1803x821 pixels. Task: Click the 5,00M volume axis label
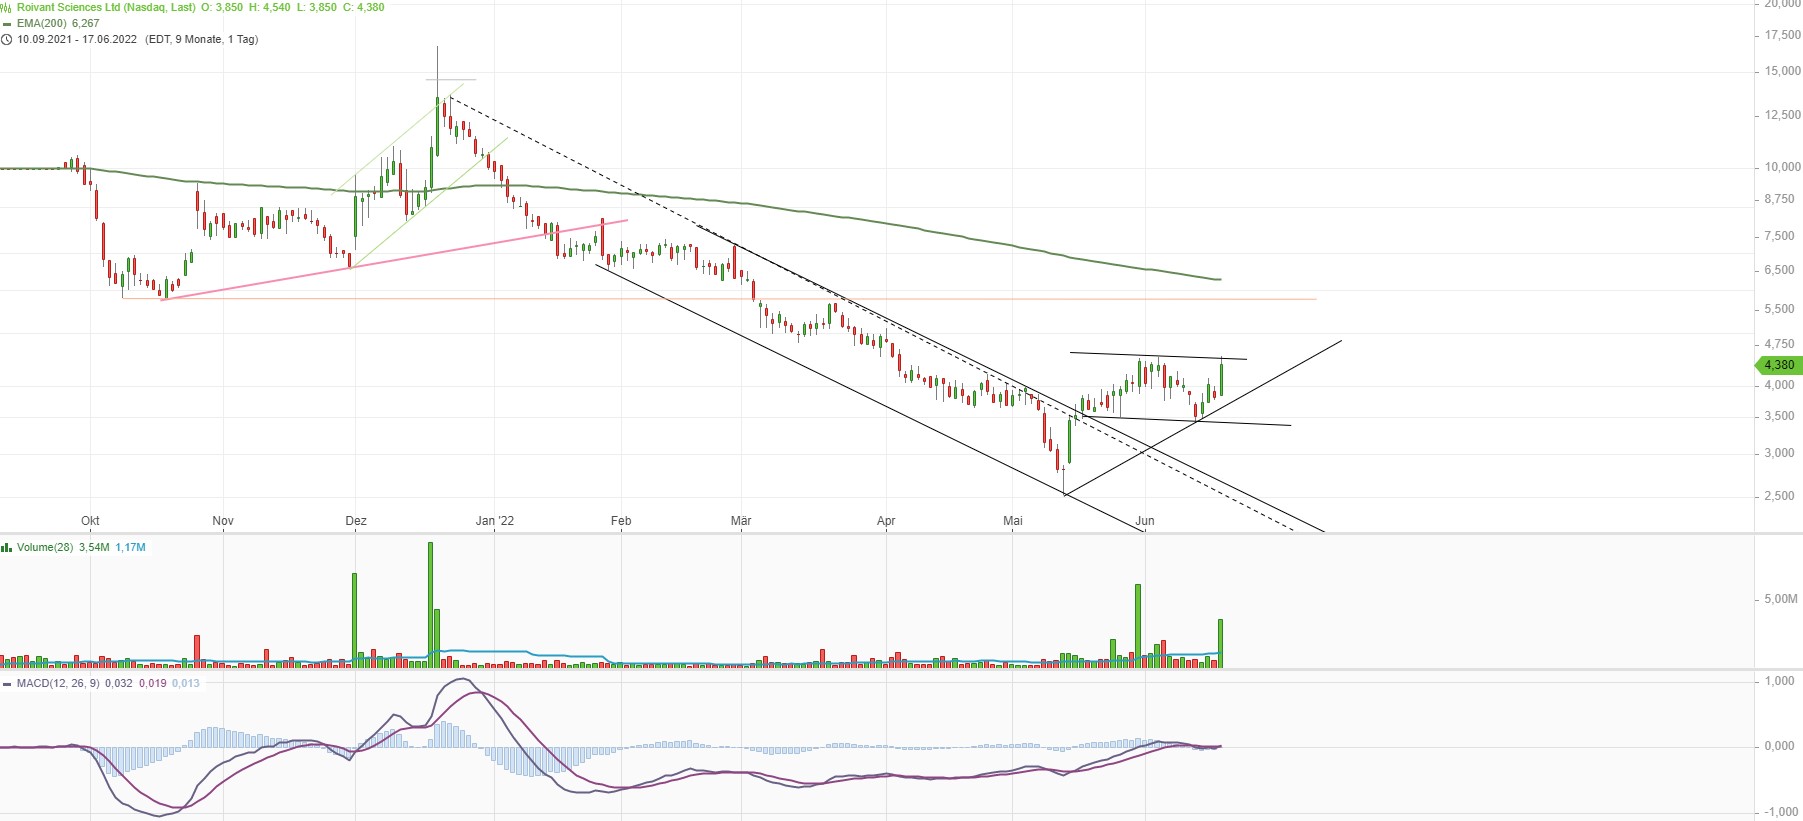(x=1780, y=599)
